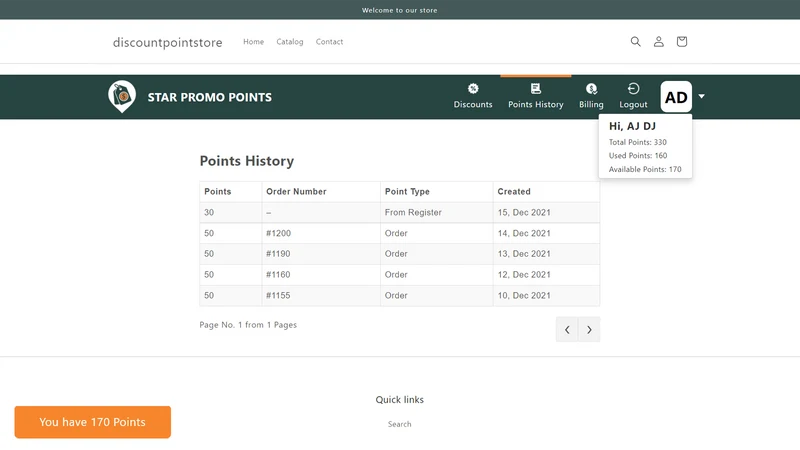Open the Catalog menu link

[290, 42]
